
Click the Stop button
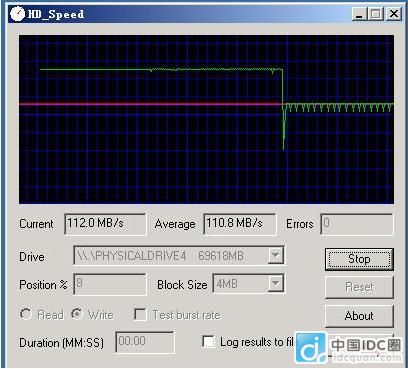[359, 259]
